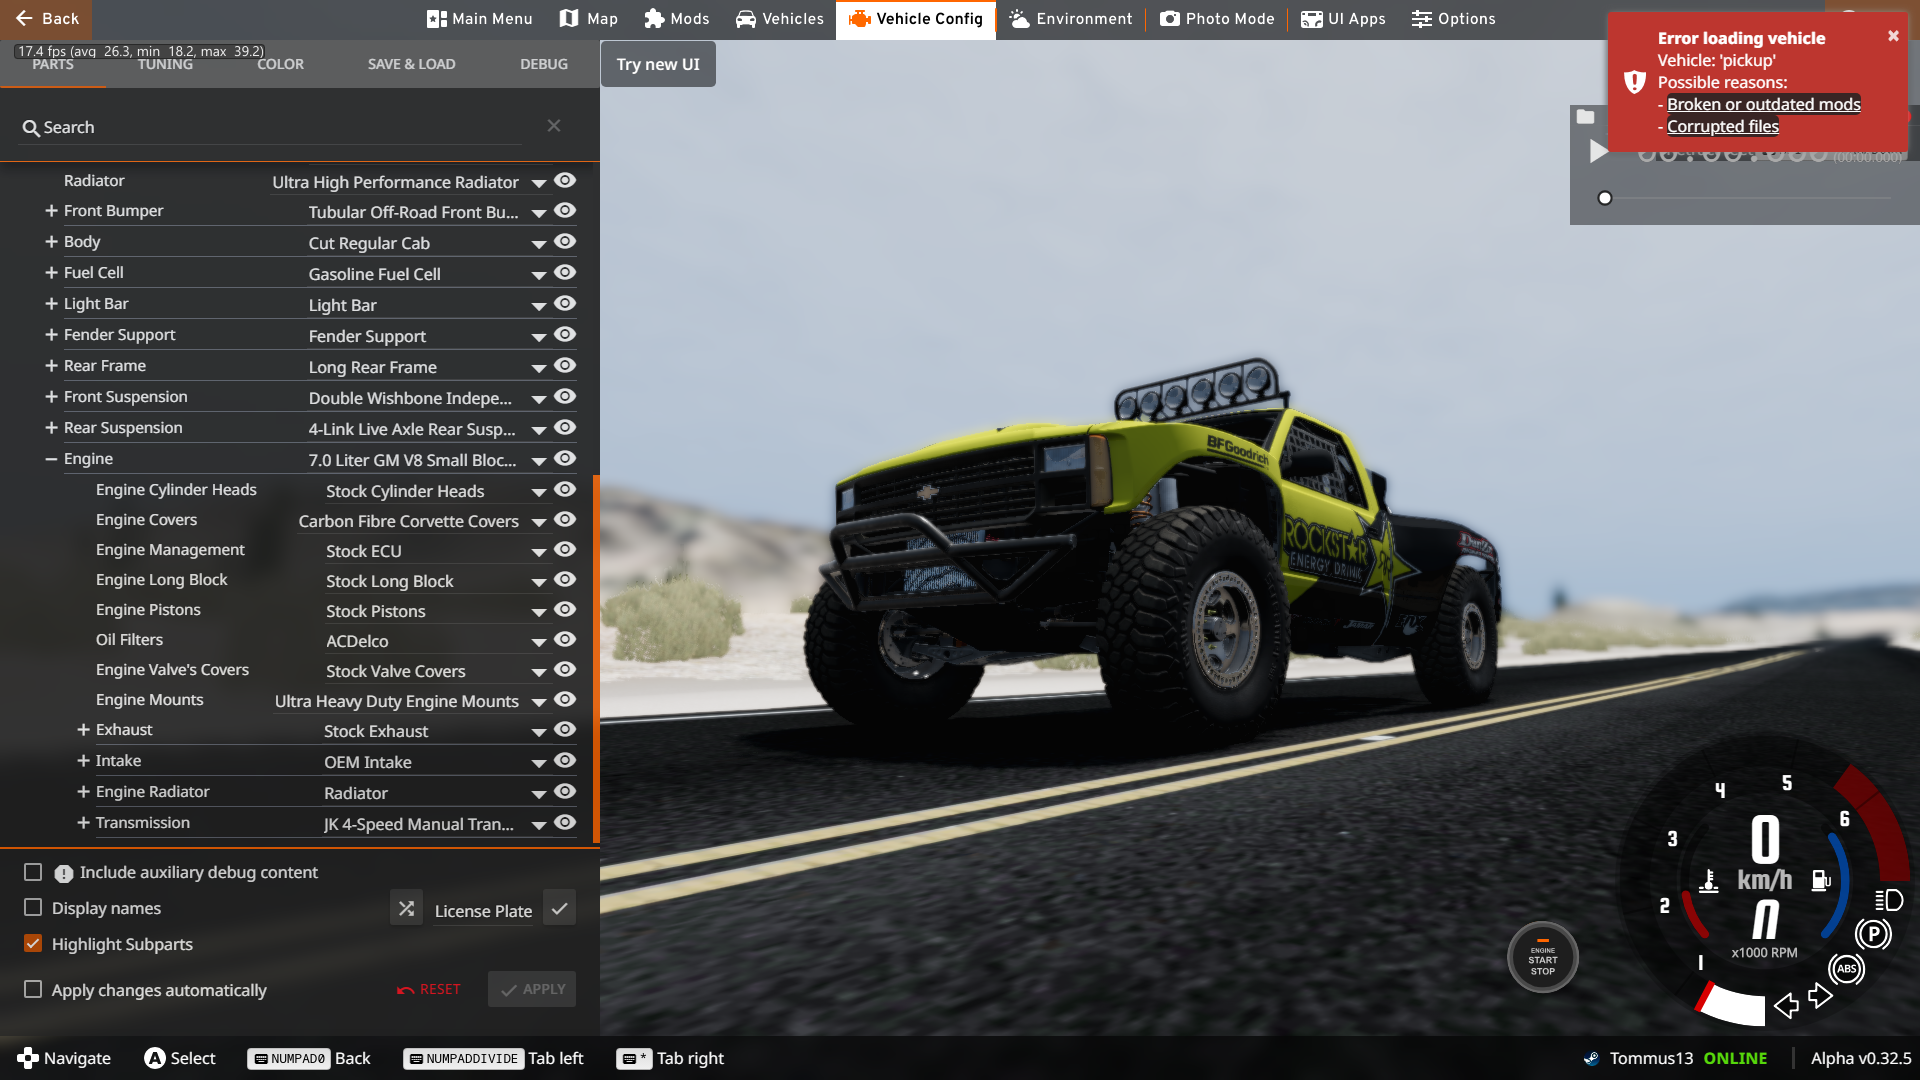Close the error loading vehicle notification
Viewport: 1920px width, 1080px height.
coord(1893,36)
